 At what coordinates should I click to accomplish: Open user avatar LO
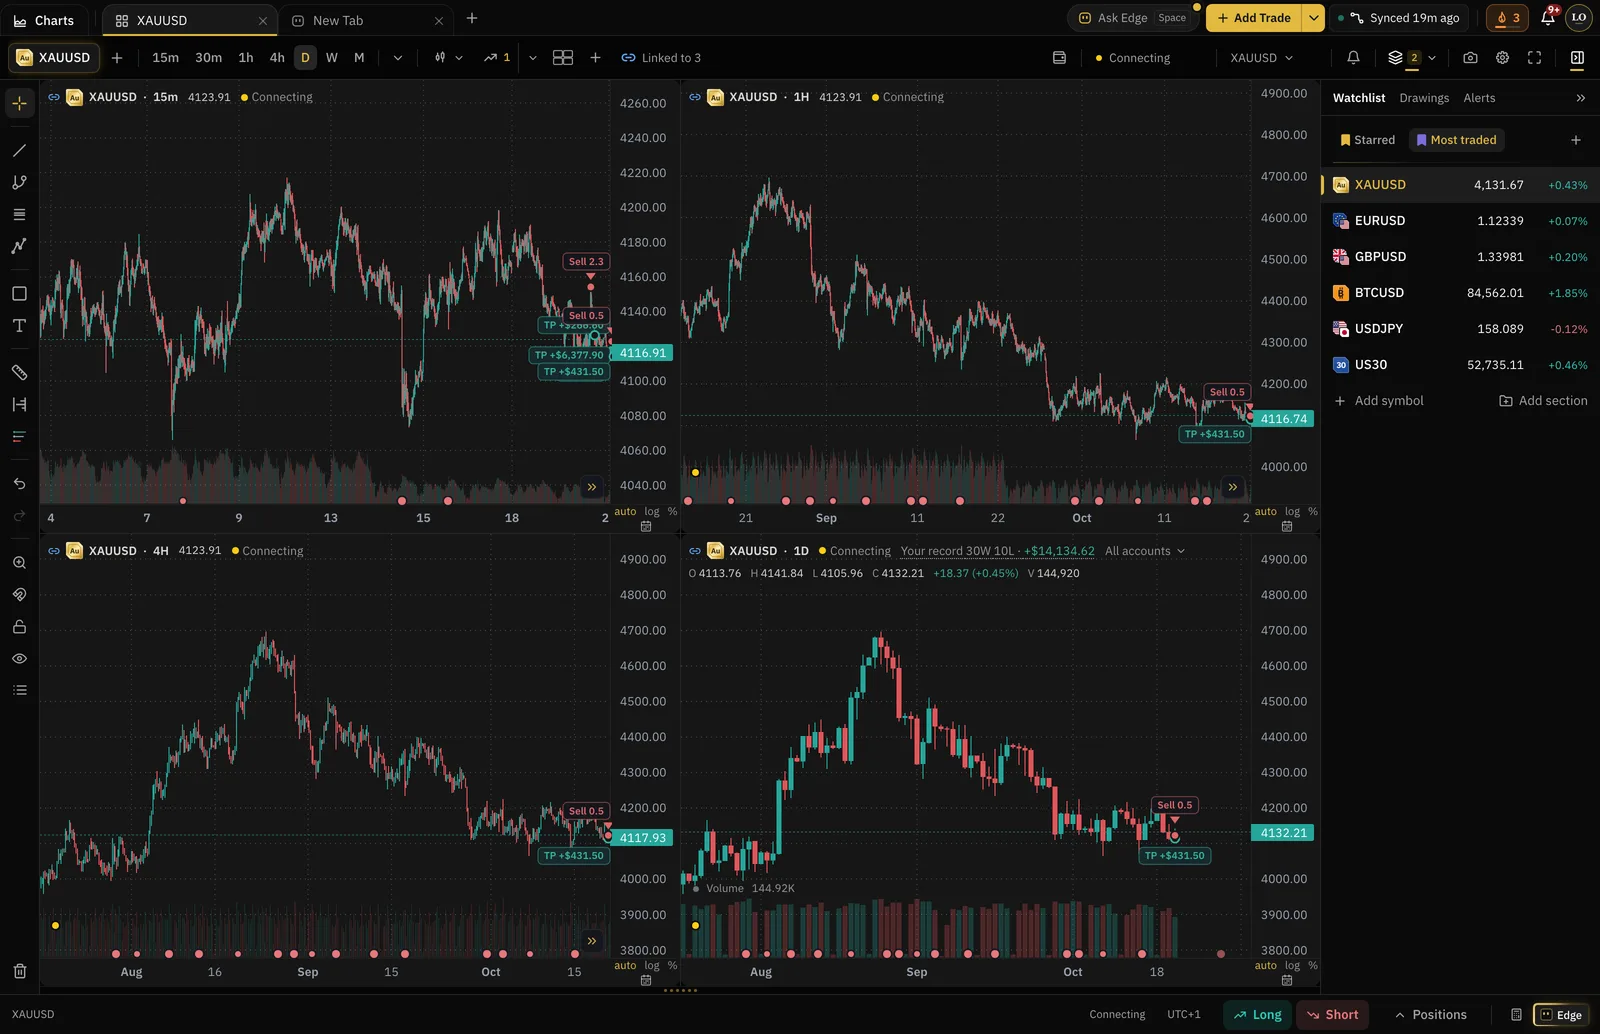click(x=1579, y=18)
